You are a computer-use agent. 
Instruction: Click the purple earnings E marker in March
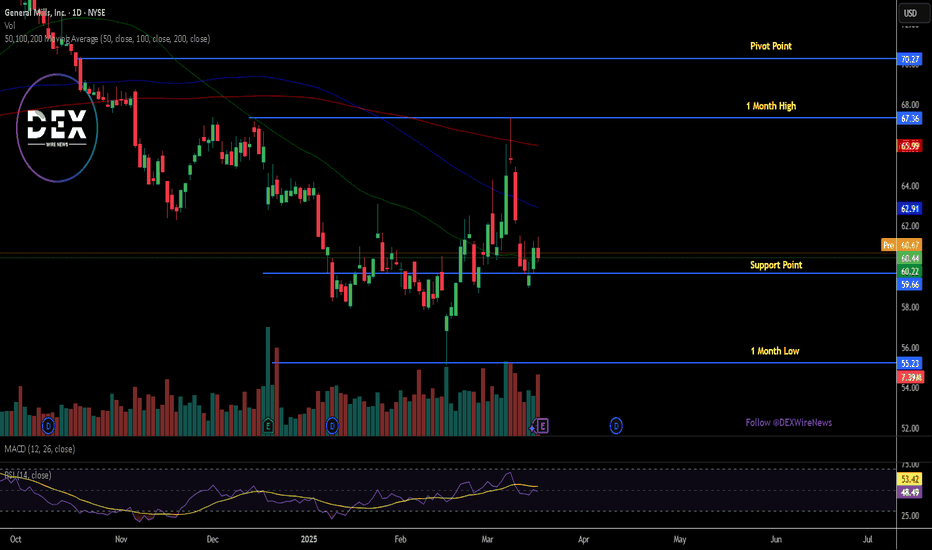pyautogui.click(x=542, y=426)
